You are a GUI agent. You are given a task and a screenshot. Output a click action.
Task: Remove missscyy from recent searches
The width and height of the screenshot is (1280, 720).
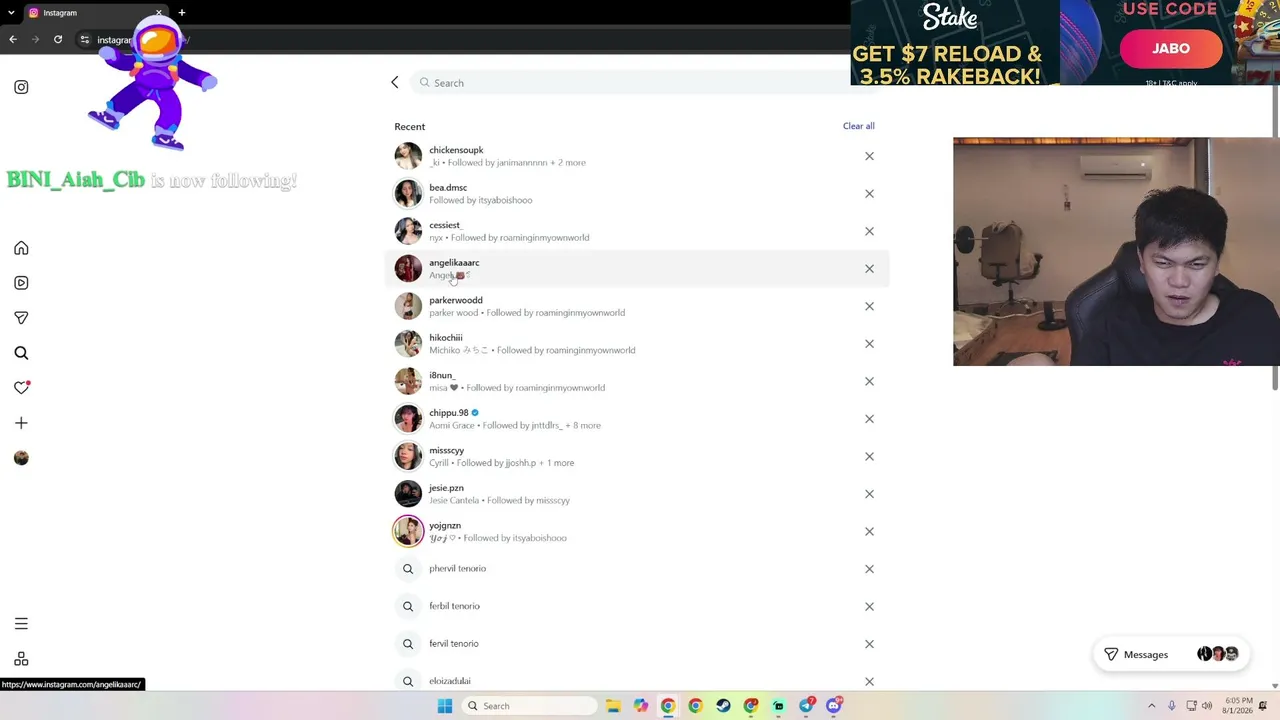(869, 456)
